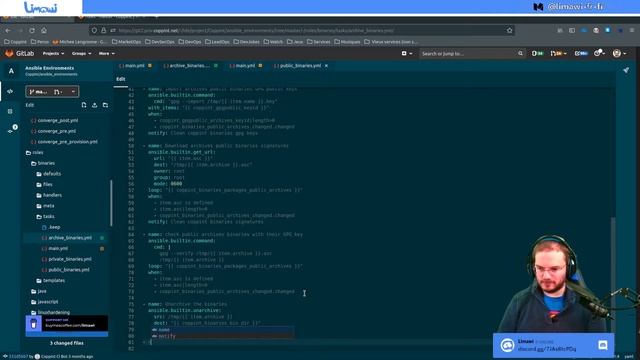640x360 pixels.
Task: Expand the javascript folder
Action: [x=44, y=302]
